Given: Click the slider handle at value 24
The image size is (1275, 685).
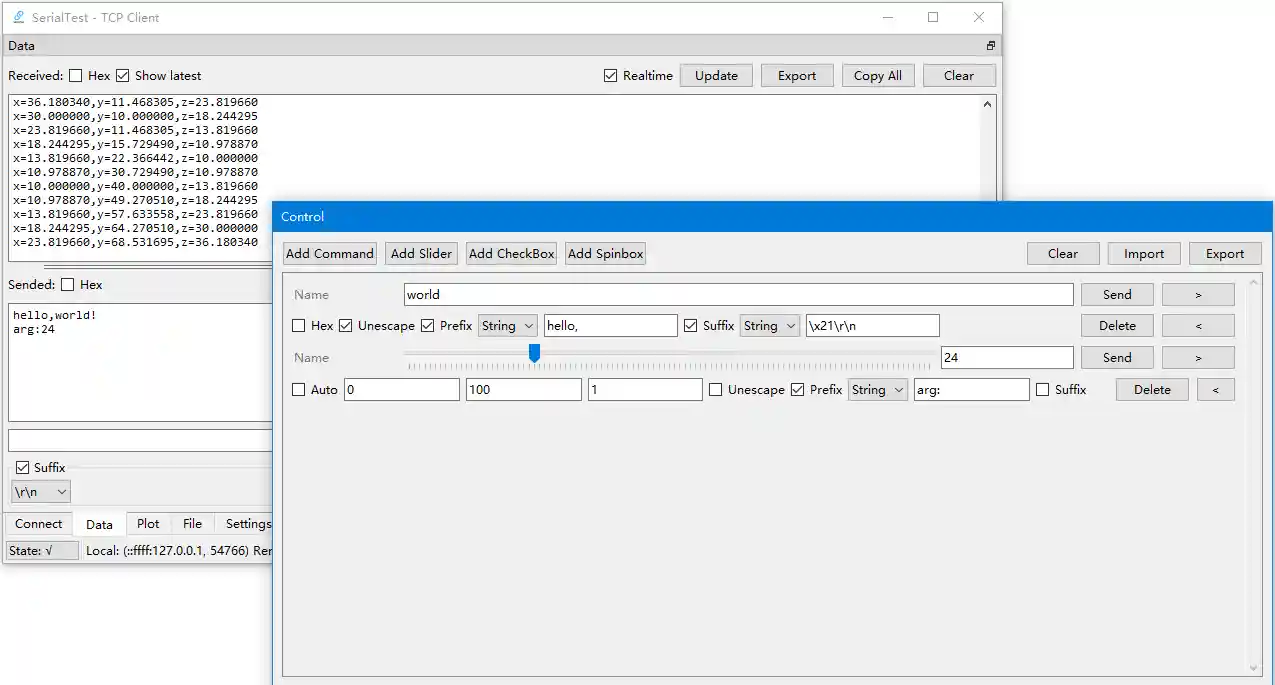Looking at the screenshot, I should click(534, 353).
